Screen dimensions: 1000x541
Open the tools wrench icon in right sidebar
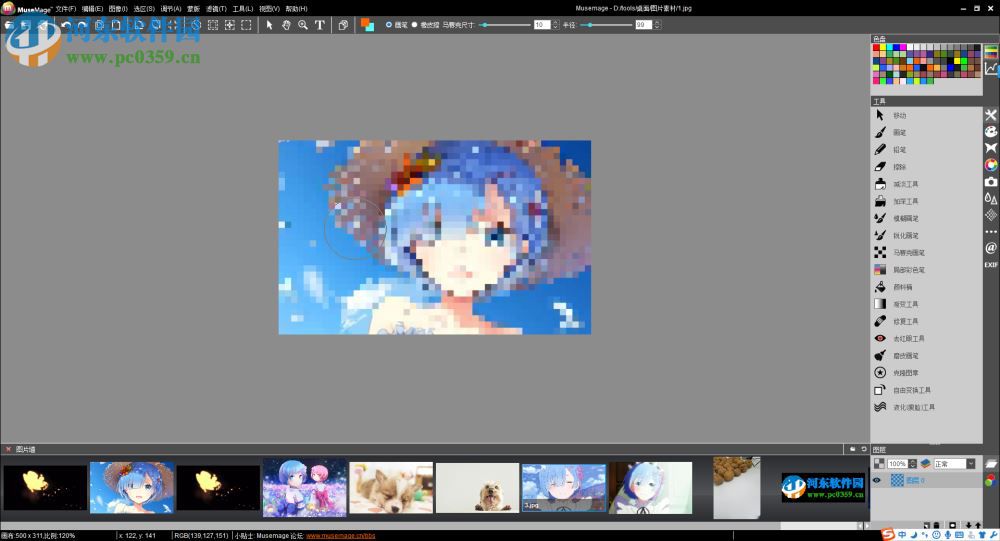pyautogui.click(x=990, y=115)
